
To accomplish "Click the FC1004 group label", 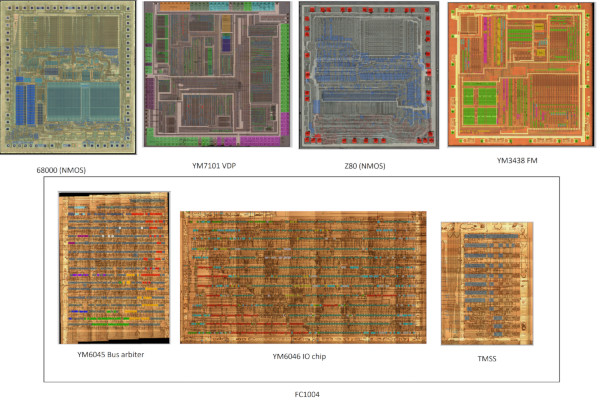I will tap(307, 394).
